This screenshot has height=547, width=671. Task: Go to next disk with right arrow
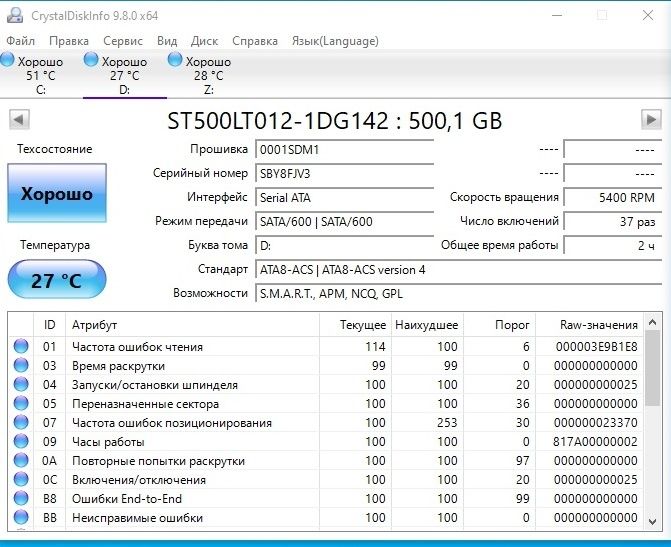coord(651,119)
